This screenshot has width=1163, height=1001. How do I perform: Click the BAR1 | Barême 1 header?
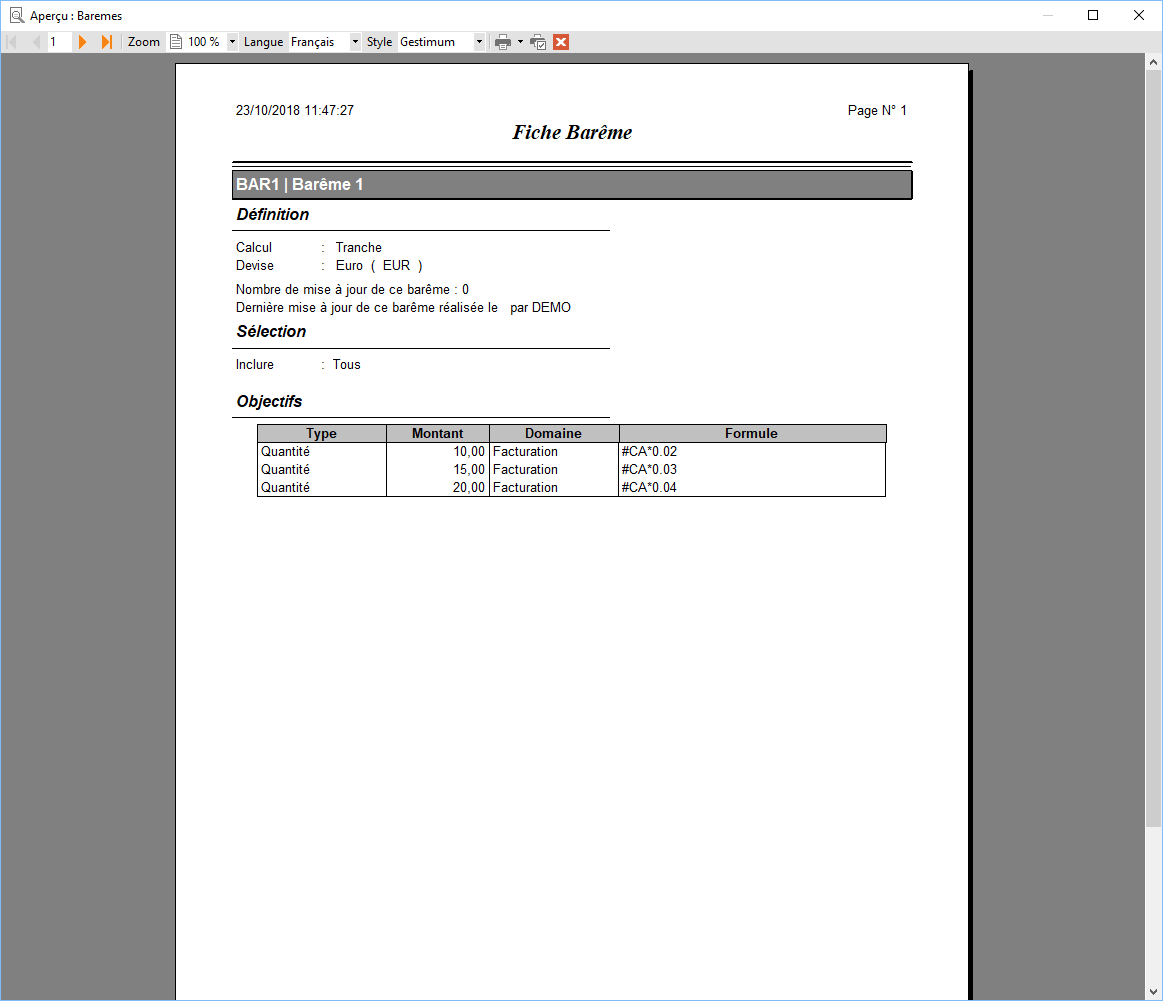pos(572,185)
